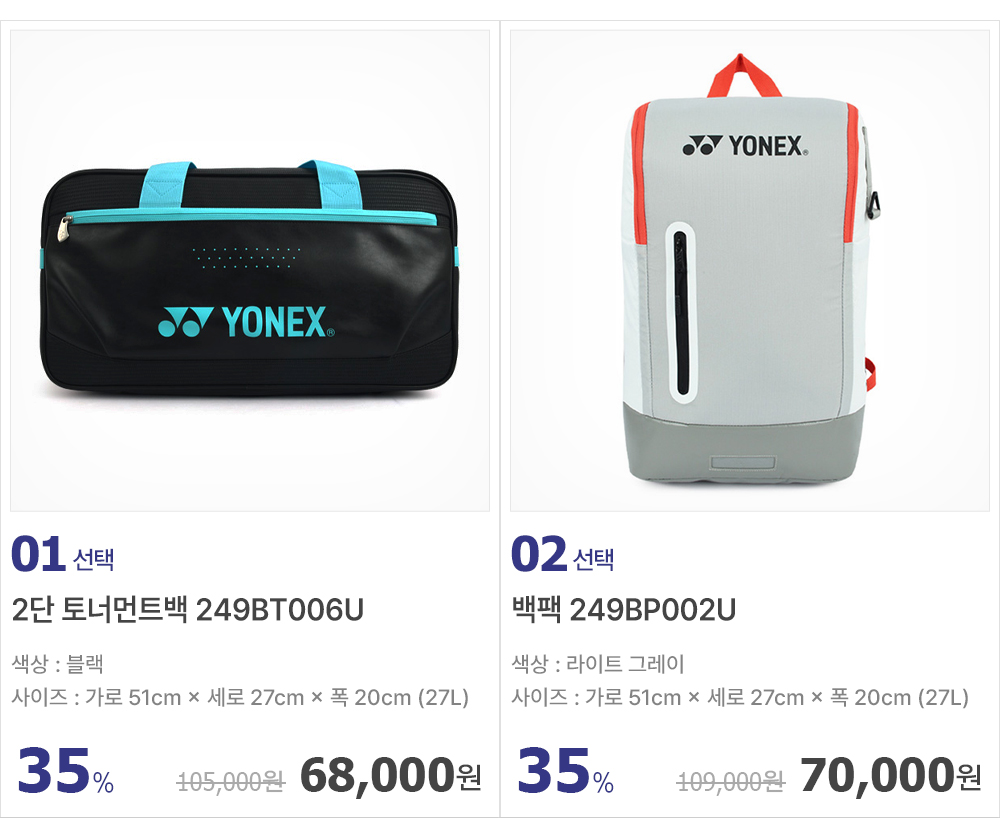Click the size details under the tournament bag
Viewport: 1000px width, 818px height.
(240, 697)
